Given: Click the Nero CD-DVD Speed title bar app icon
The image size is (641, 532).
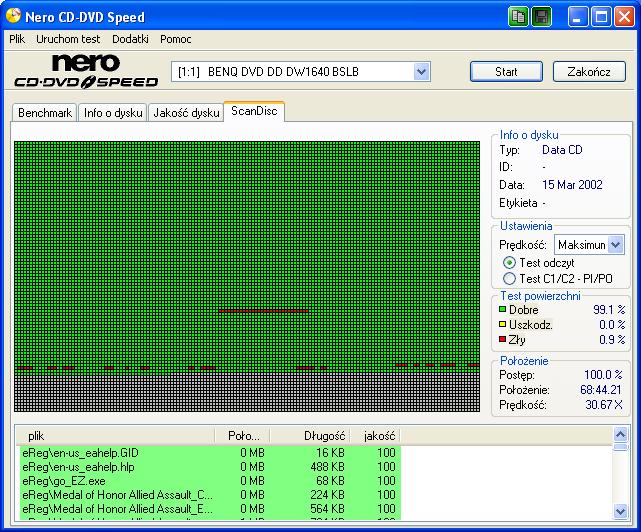Looking at the screenshot, I should click(13, 16).
